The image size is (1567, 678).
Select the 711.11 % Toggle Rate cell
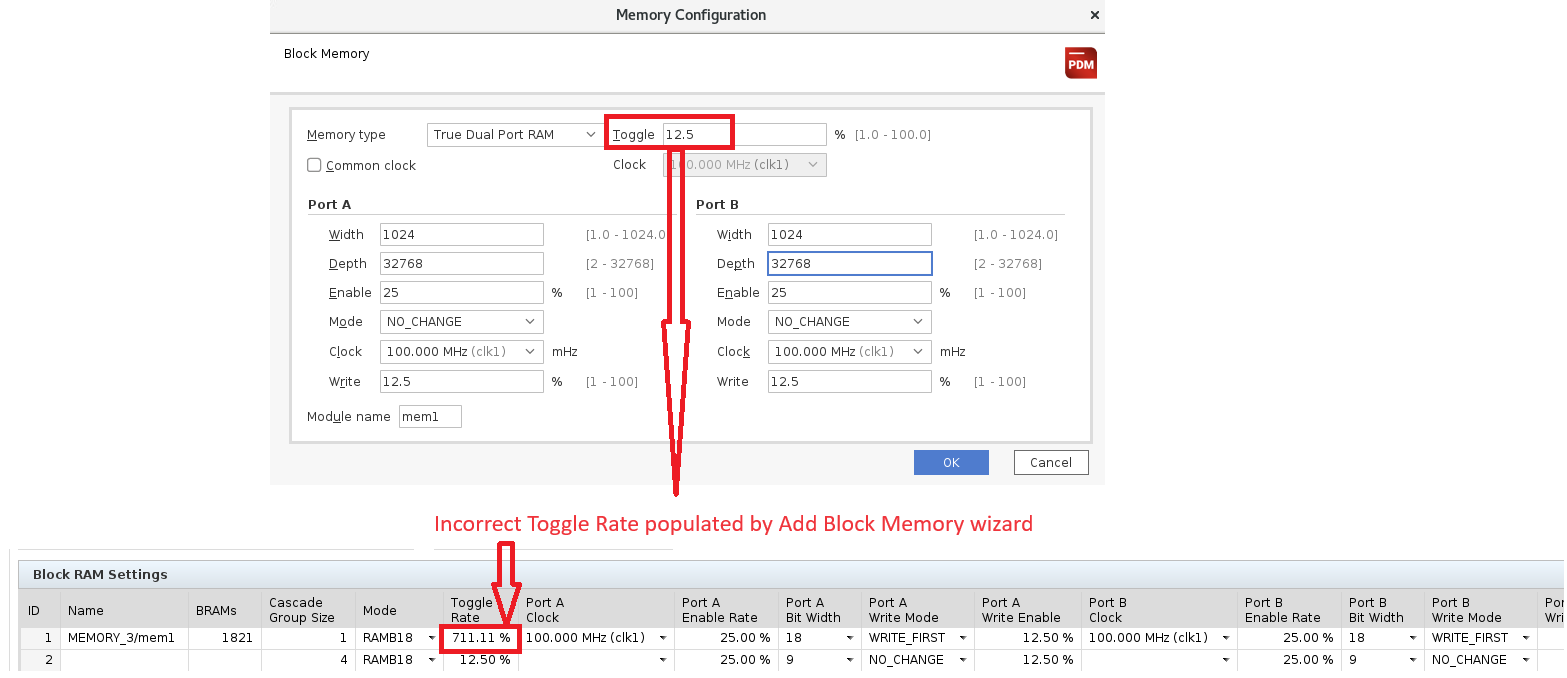480,637
